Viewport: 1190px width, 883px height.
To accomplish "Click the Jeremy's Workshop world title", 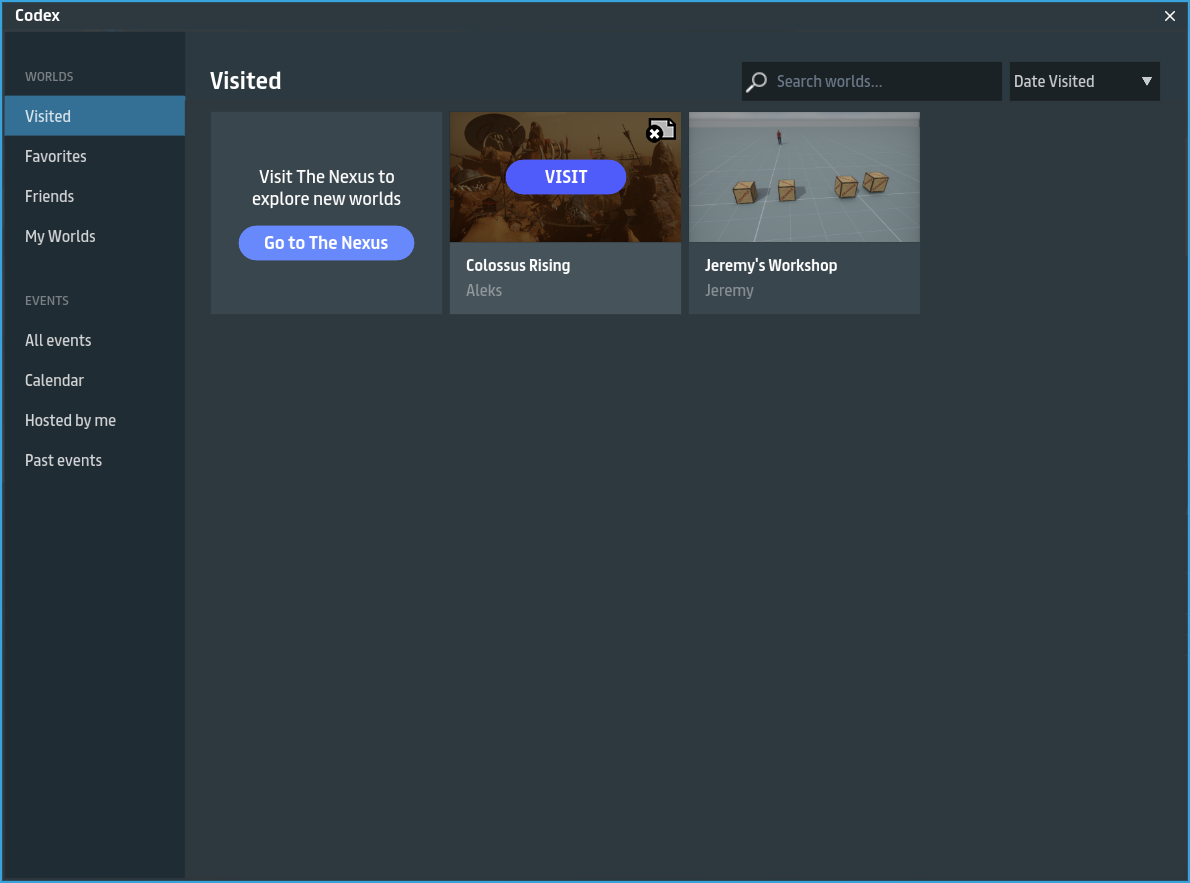I will click(x=770, y=265).
